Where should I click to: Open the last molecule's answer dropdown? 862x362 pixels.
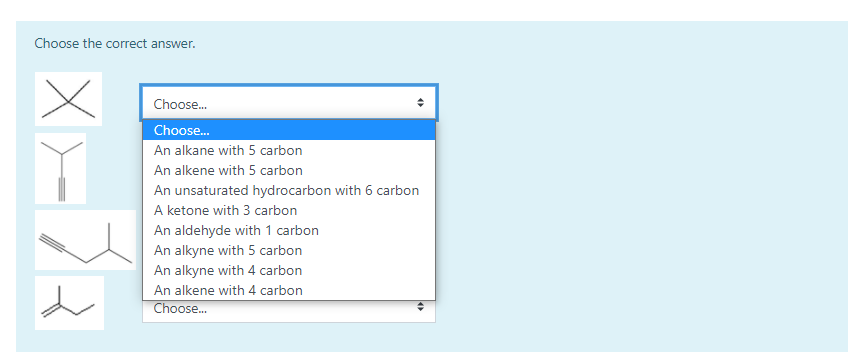289,311
